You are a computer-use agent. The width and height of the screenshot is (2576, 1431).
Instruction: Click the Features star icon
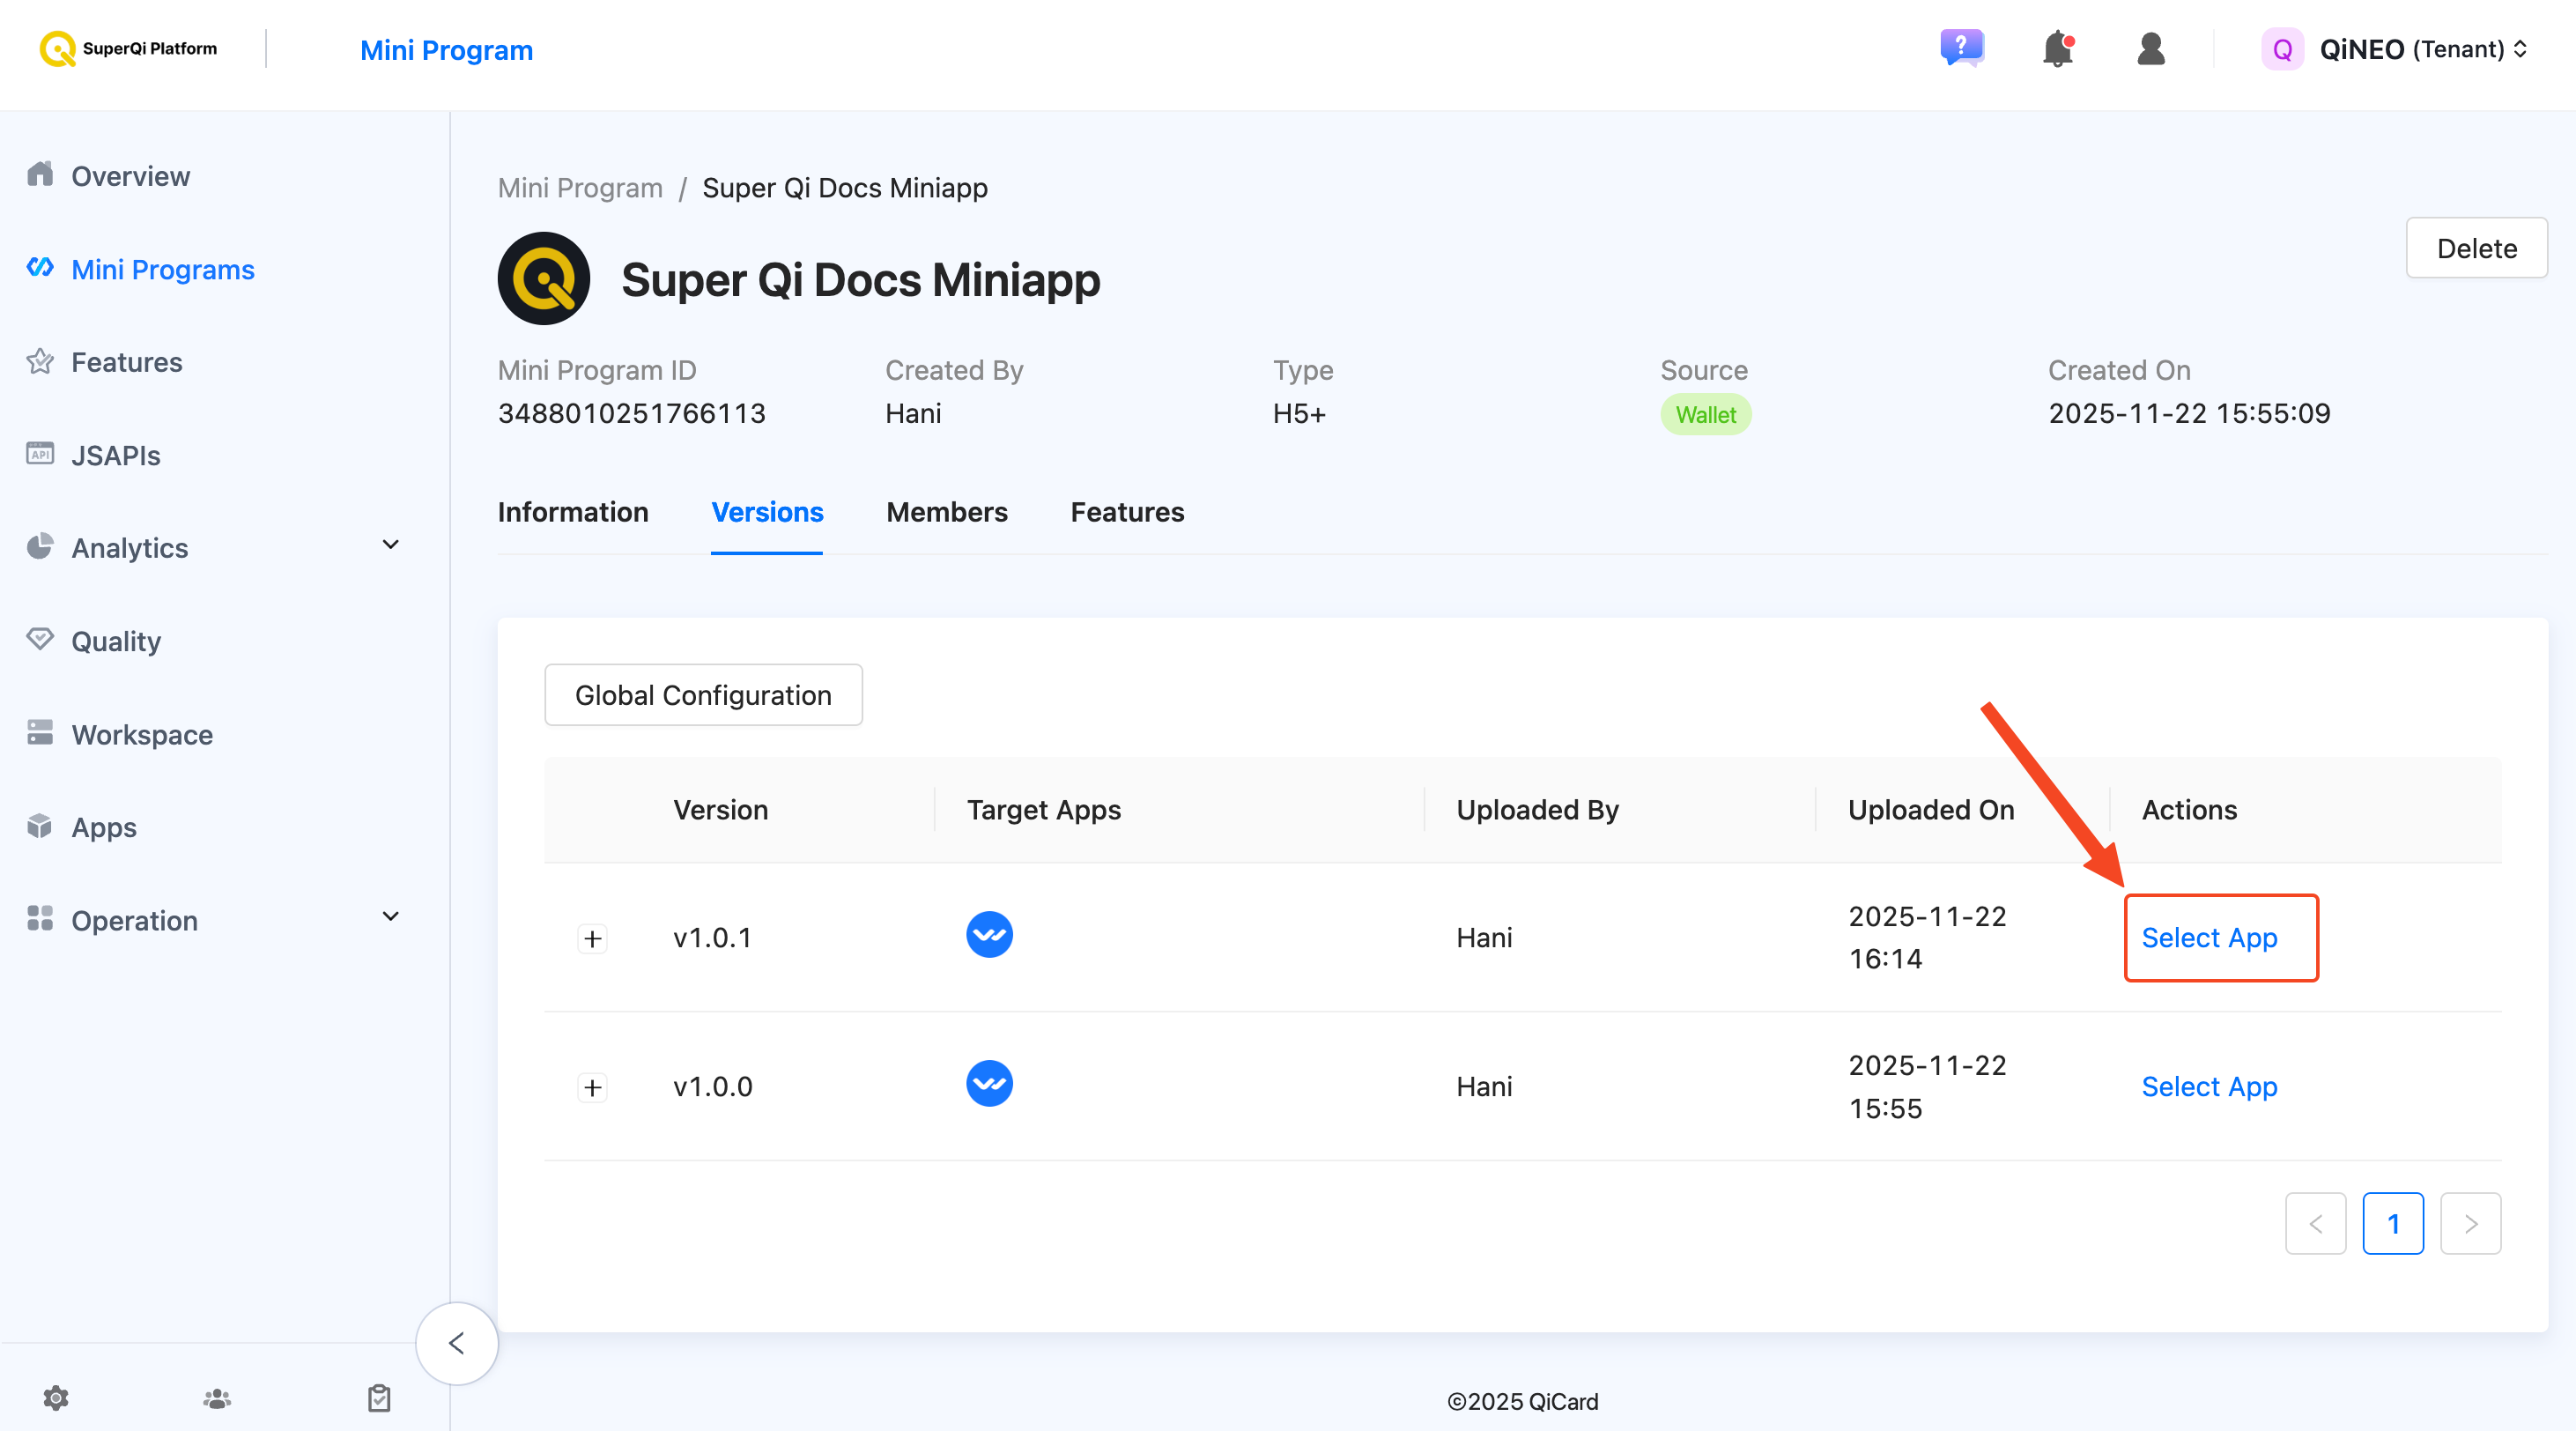40,360
